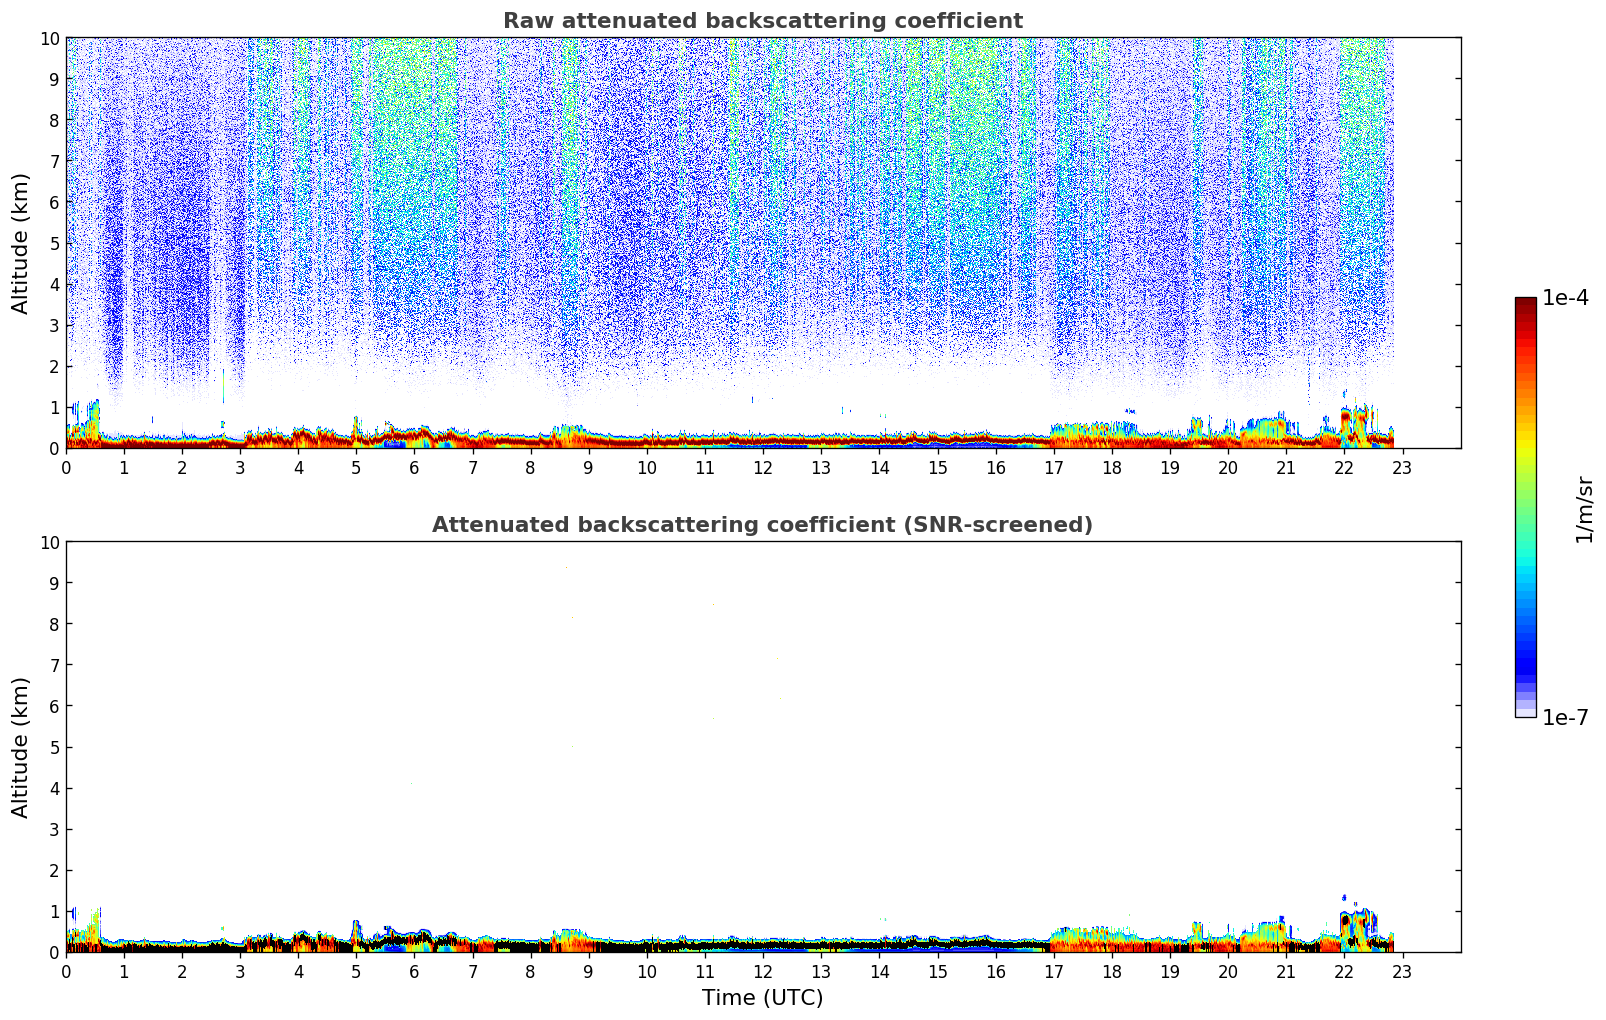
Task: Click the "Altitude (km)" label of the raw plot
Action: click(x=21, y=243)
